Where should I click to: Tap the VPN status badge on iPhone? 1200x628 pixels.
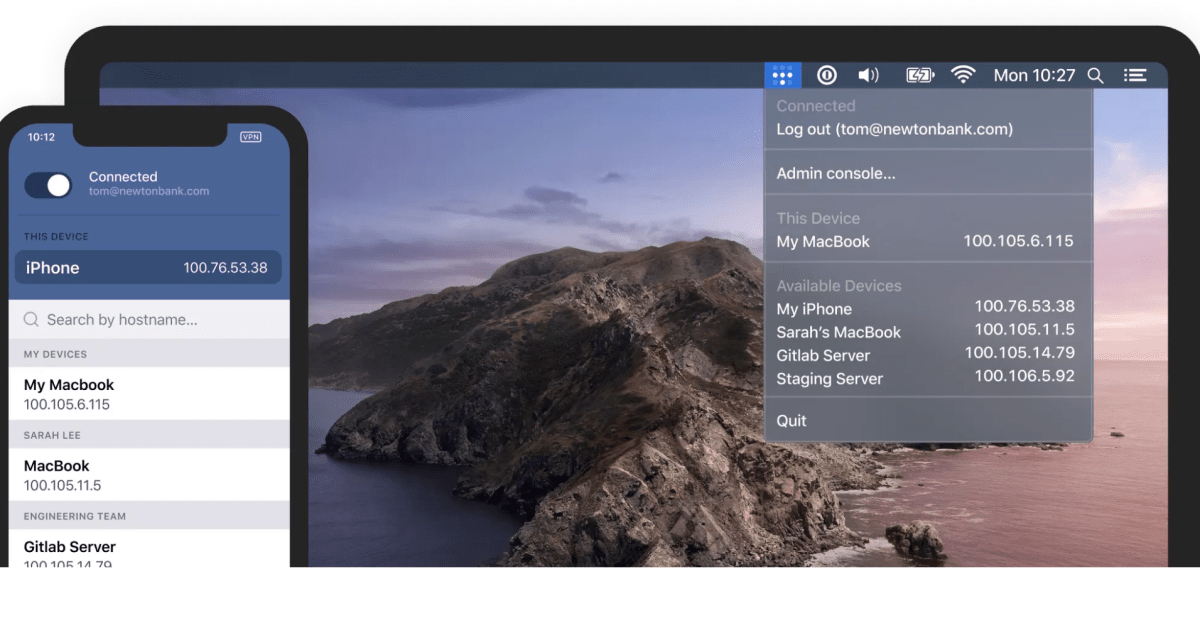tap(250, 137)
